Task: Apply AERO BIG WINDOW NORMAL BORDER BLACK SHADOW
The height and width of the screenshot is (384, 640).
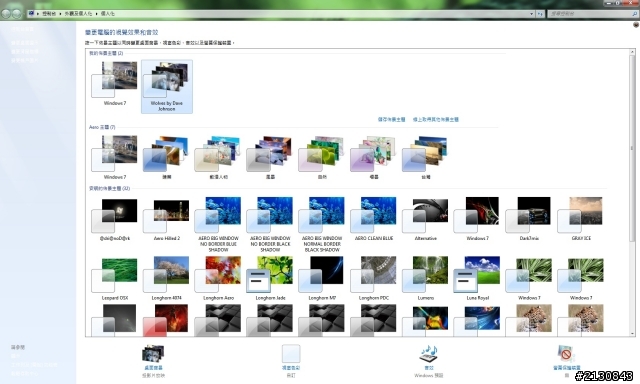Action: tap(322, 224)
